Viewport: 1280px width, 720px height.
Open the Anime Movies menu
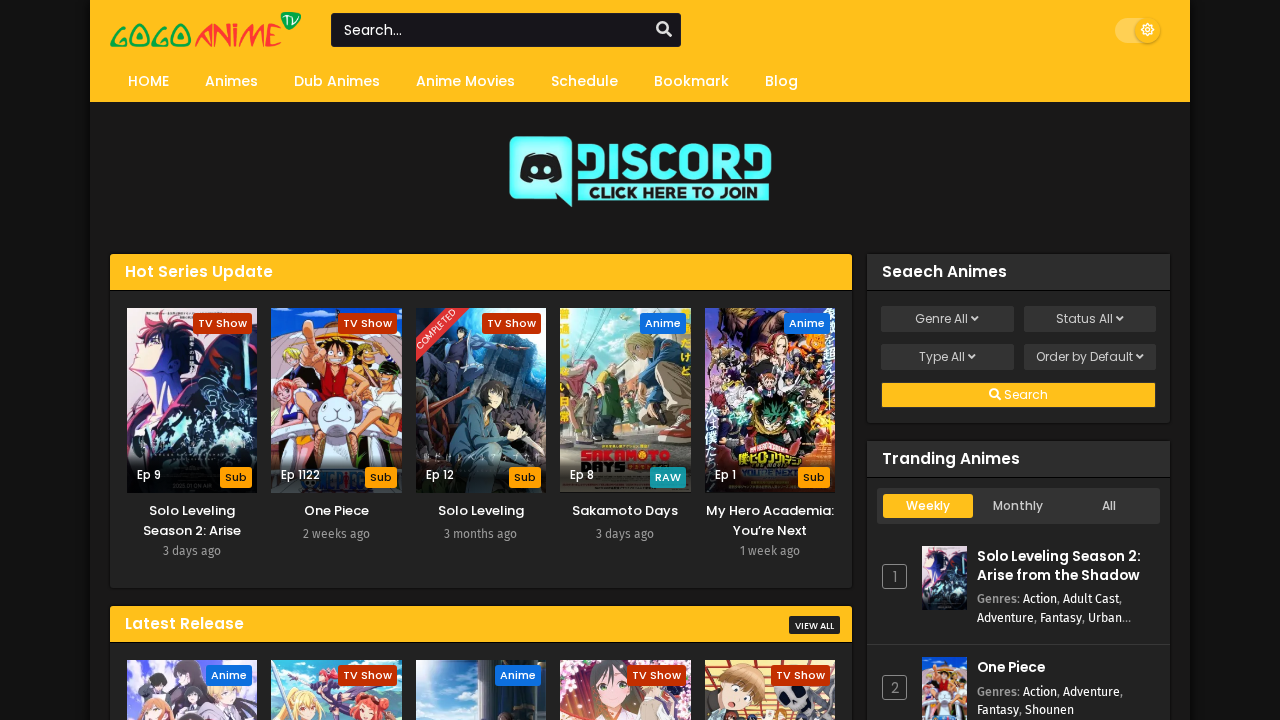pyautogui.click(x=465, y=81)
